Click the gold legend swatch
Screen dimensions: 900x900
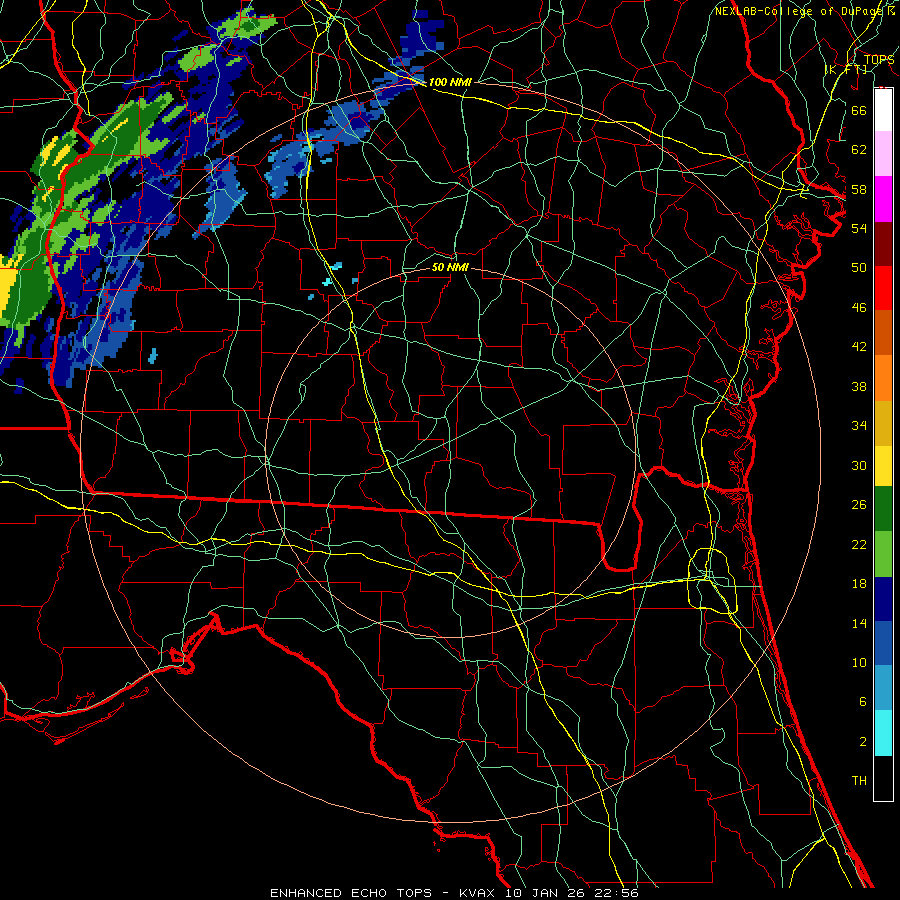883,423
